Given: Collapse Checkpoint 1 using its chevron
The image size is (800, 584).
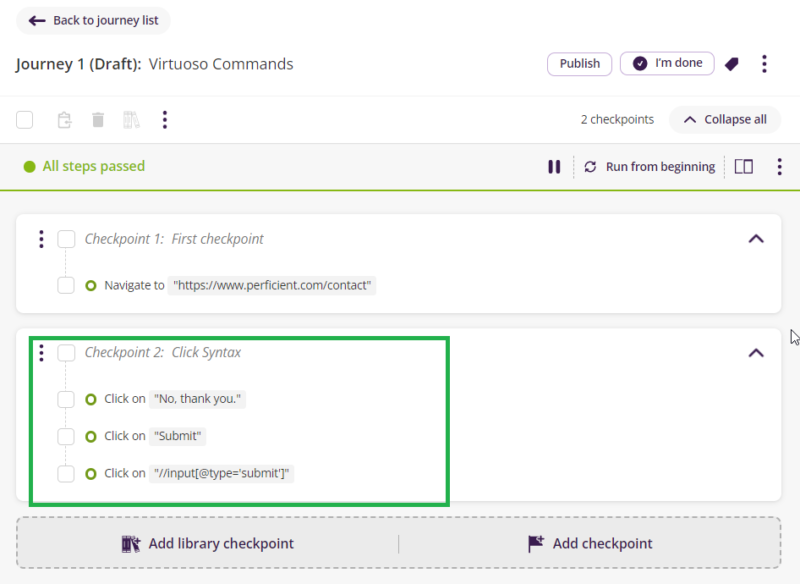Looking at the screenshot, I should (756, 239).
